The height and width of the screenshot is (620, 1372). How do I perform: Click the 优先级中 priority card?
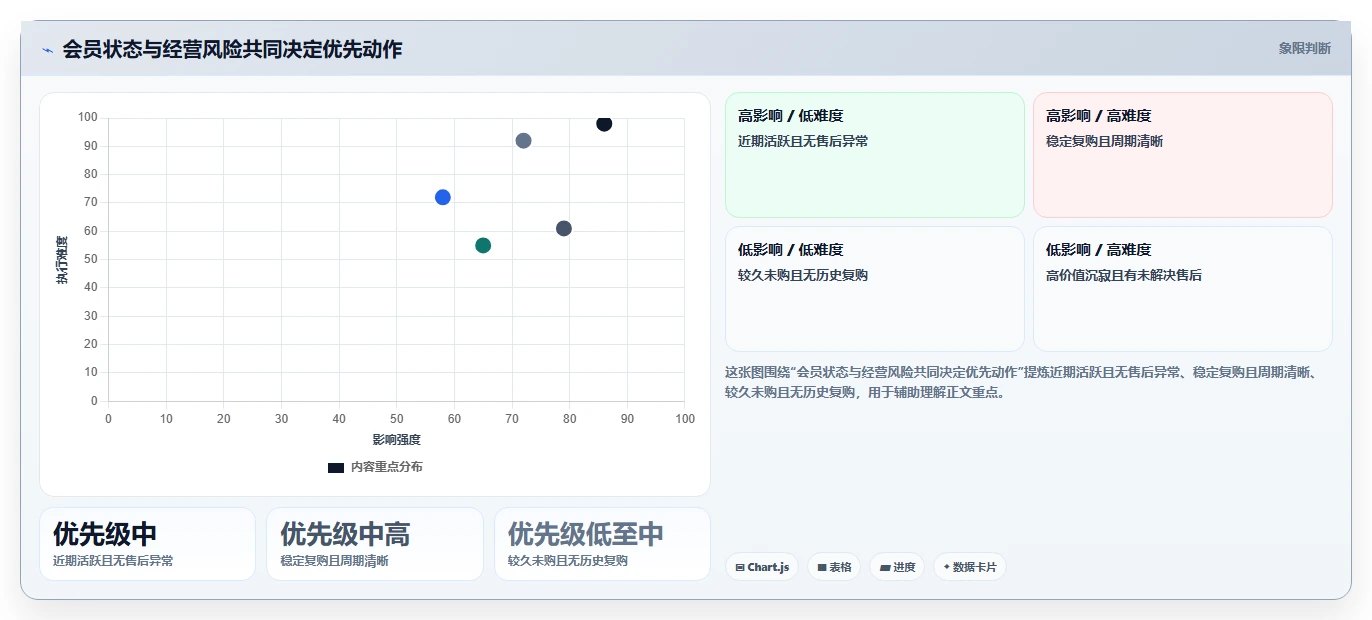(148, 544)
